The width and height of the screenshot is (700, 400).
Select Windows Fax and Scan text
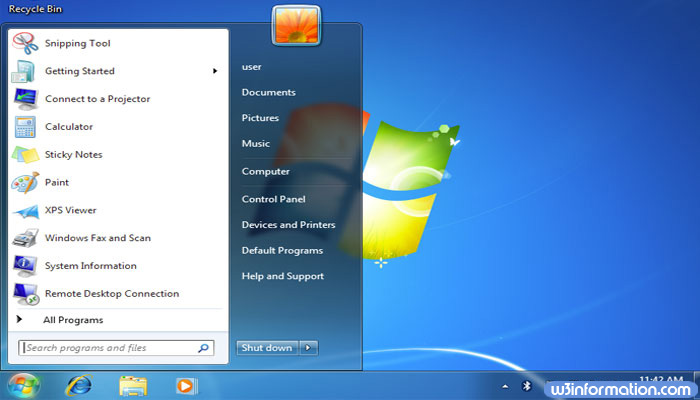pos(98,238)
